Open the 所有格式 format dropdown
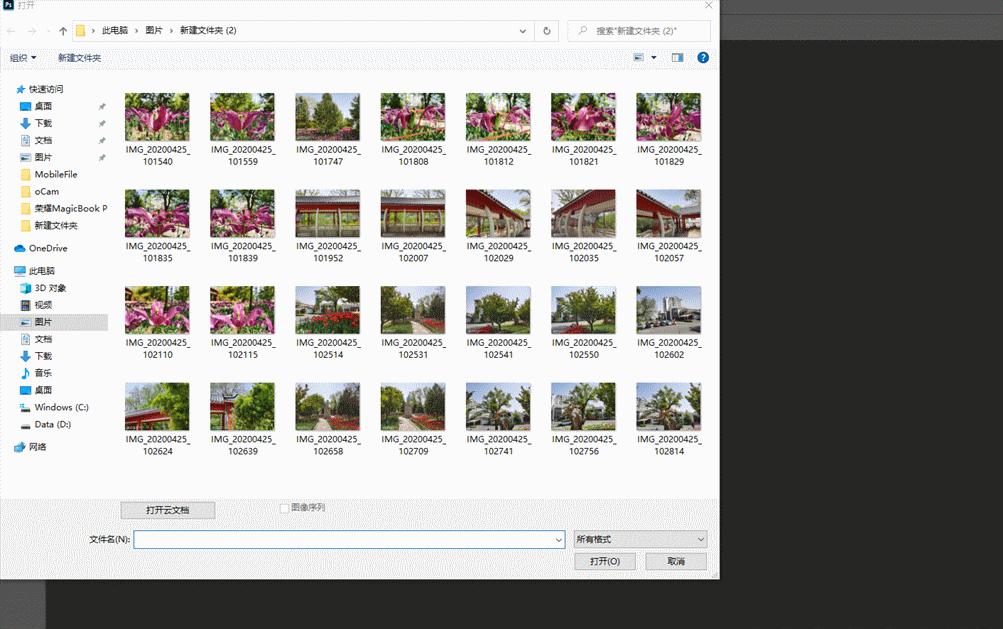Viewport: 1003px width, 629px height. coord(638,539)
